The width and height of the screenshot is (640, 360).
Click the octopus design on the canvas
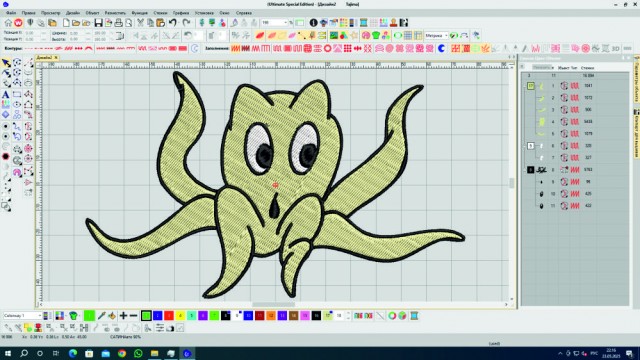pyautogui.click(x=276, y=184)
